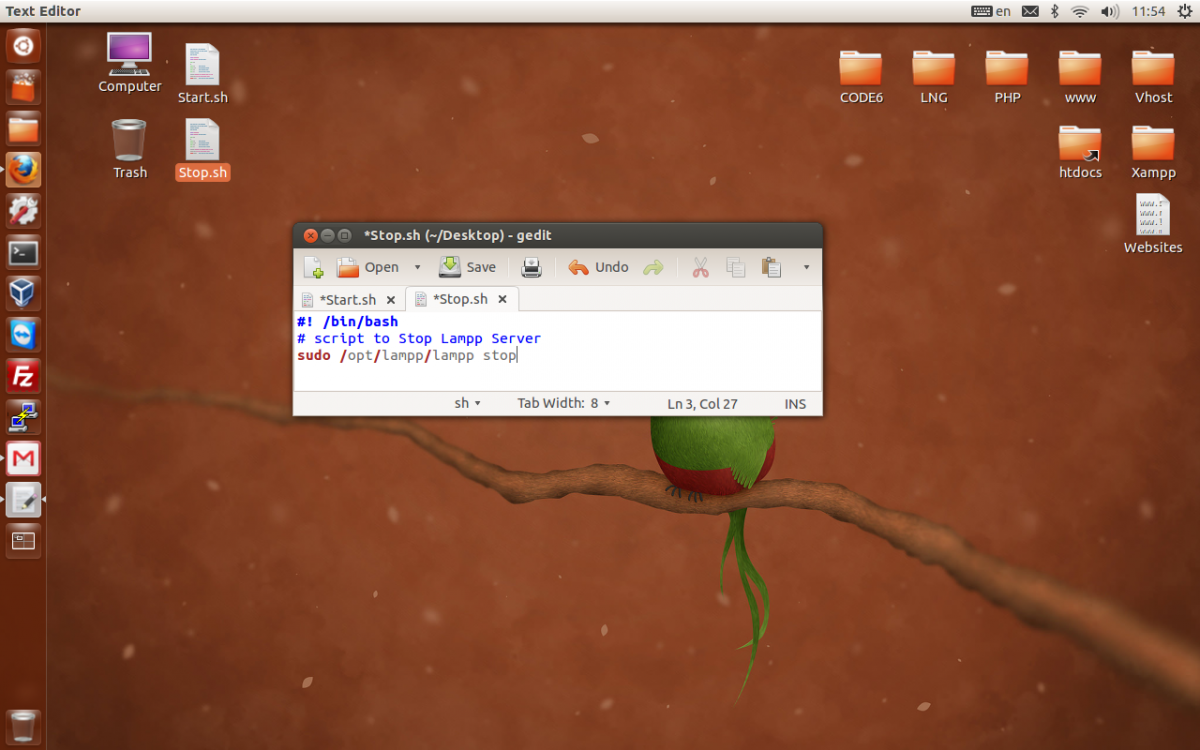The height and width of the screenshot is (750, 1200).
Task: Open the workspace switcher in launcher
Action: (x=23, y=541)
